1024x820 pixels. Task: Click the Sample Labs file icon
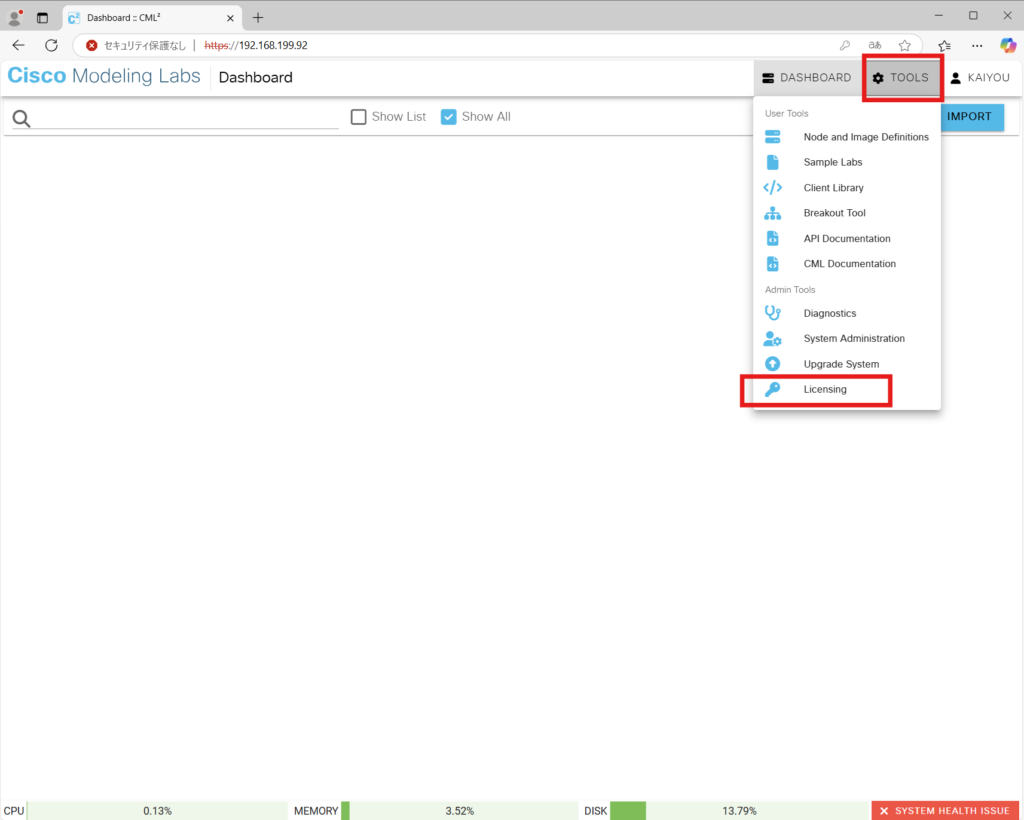point(773,163)
